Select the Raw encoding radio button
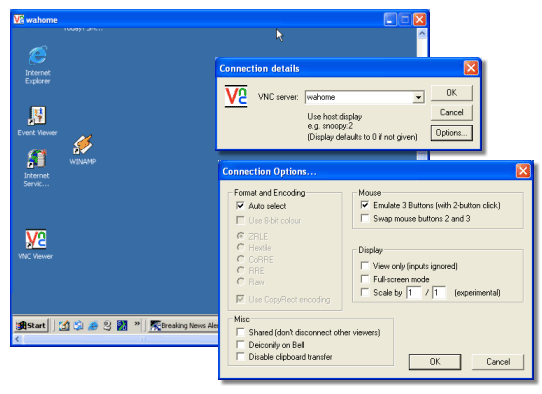 click(x=241, y=281)
